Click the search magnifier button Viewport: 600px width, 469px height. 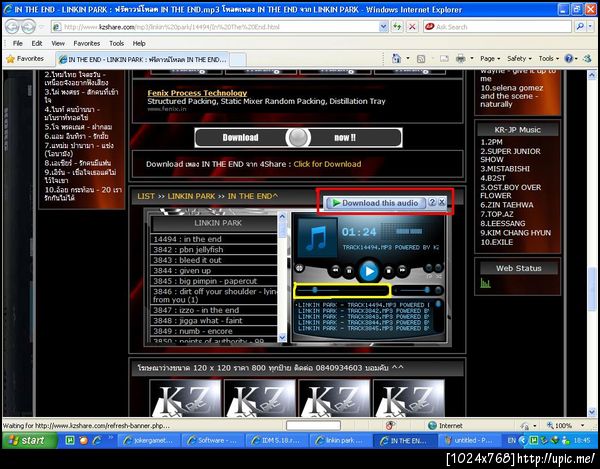coord(580,26)
